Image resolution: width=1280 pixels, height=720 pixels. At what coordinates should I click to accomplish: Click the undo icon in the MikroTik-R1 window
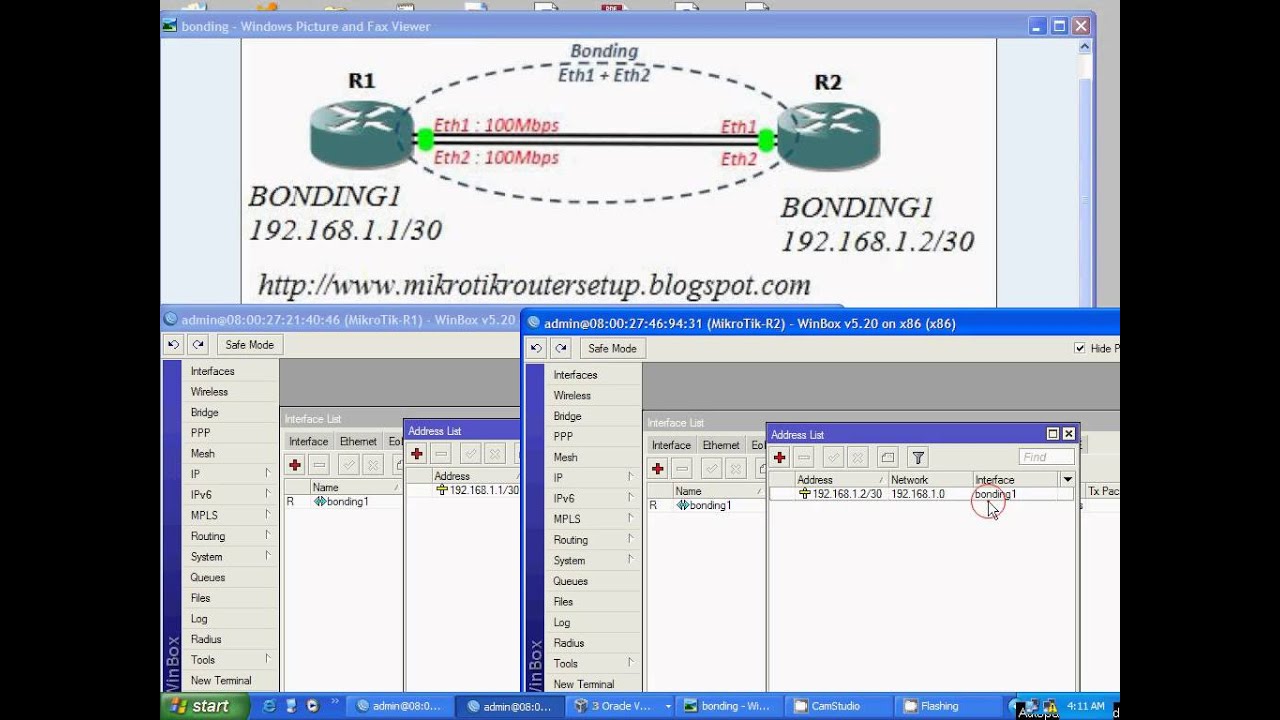tap(173, 344)
